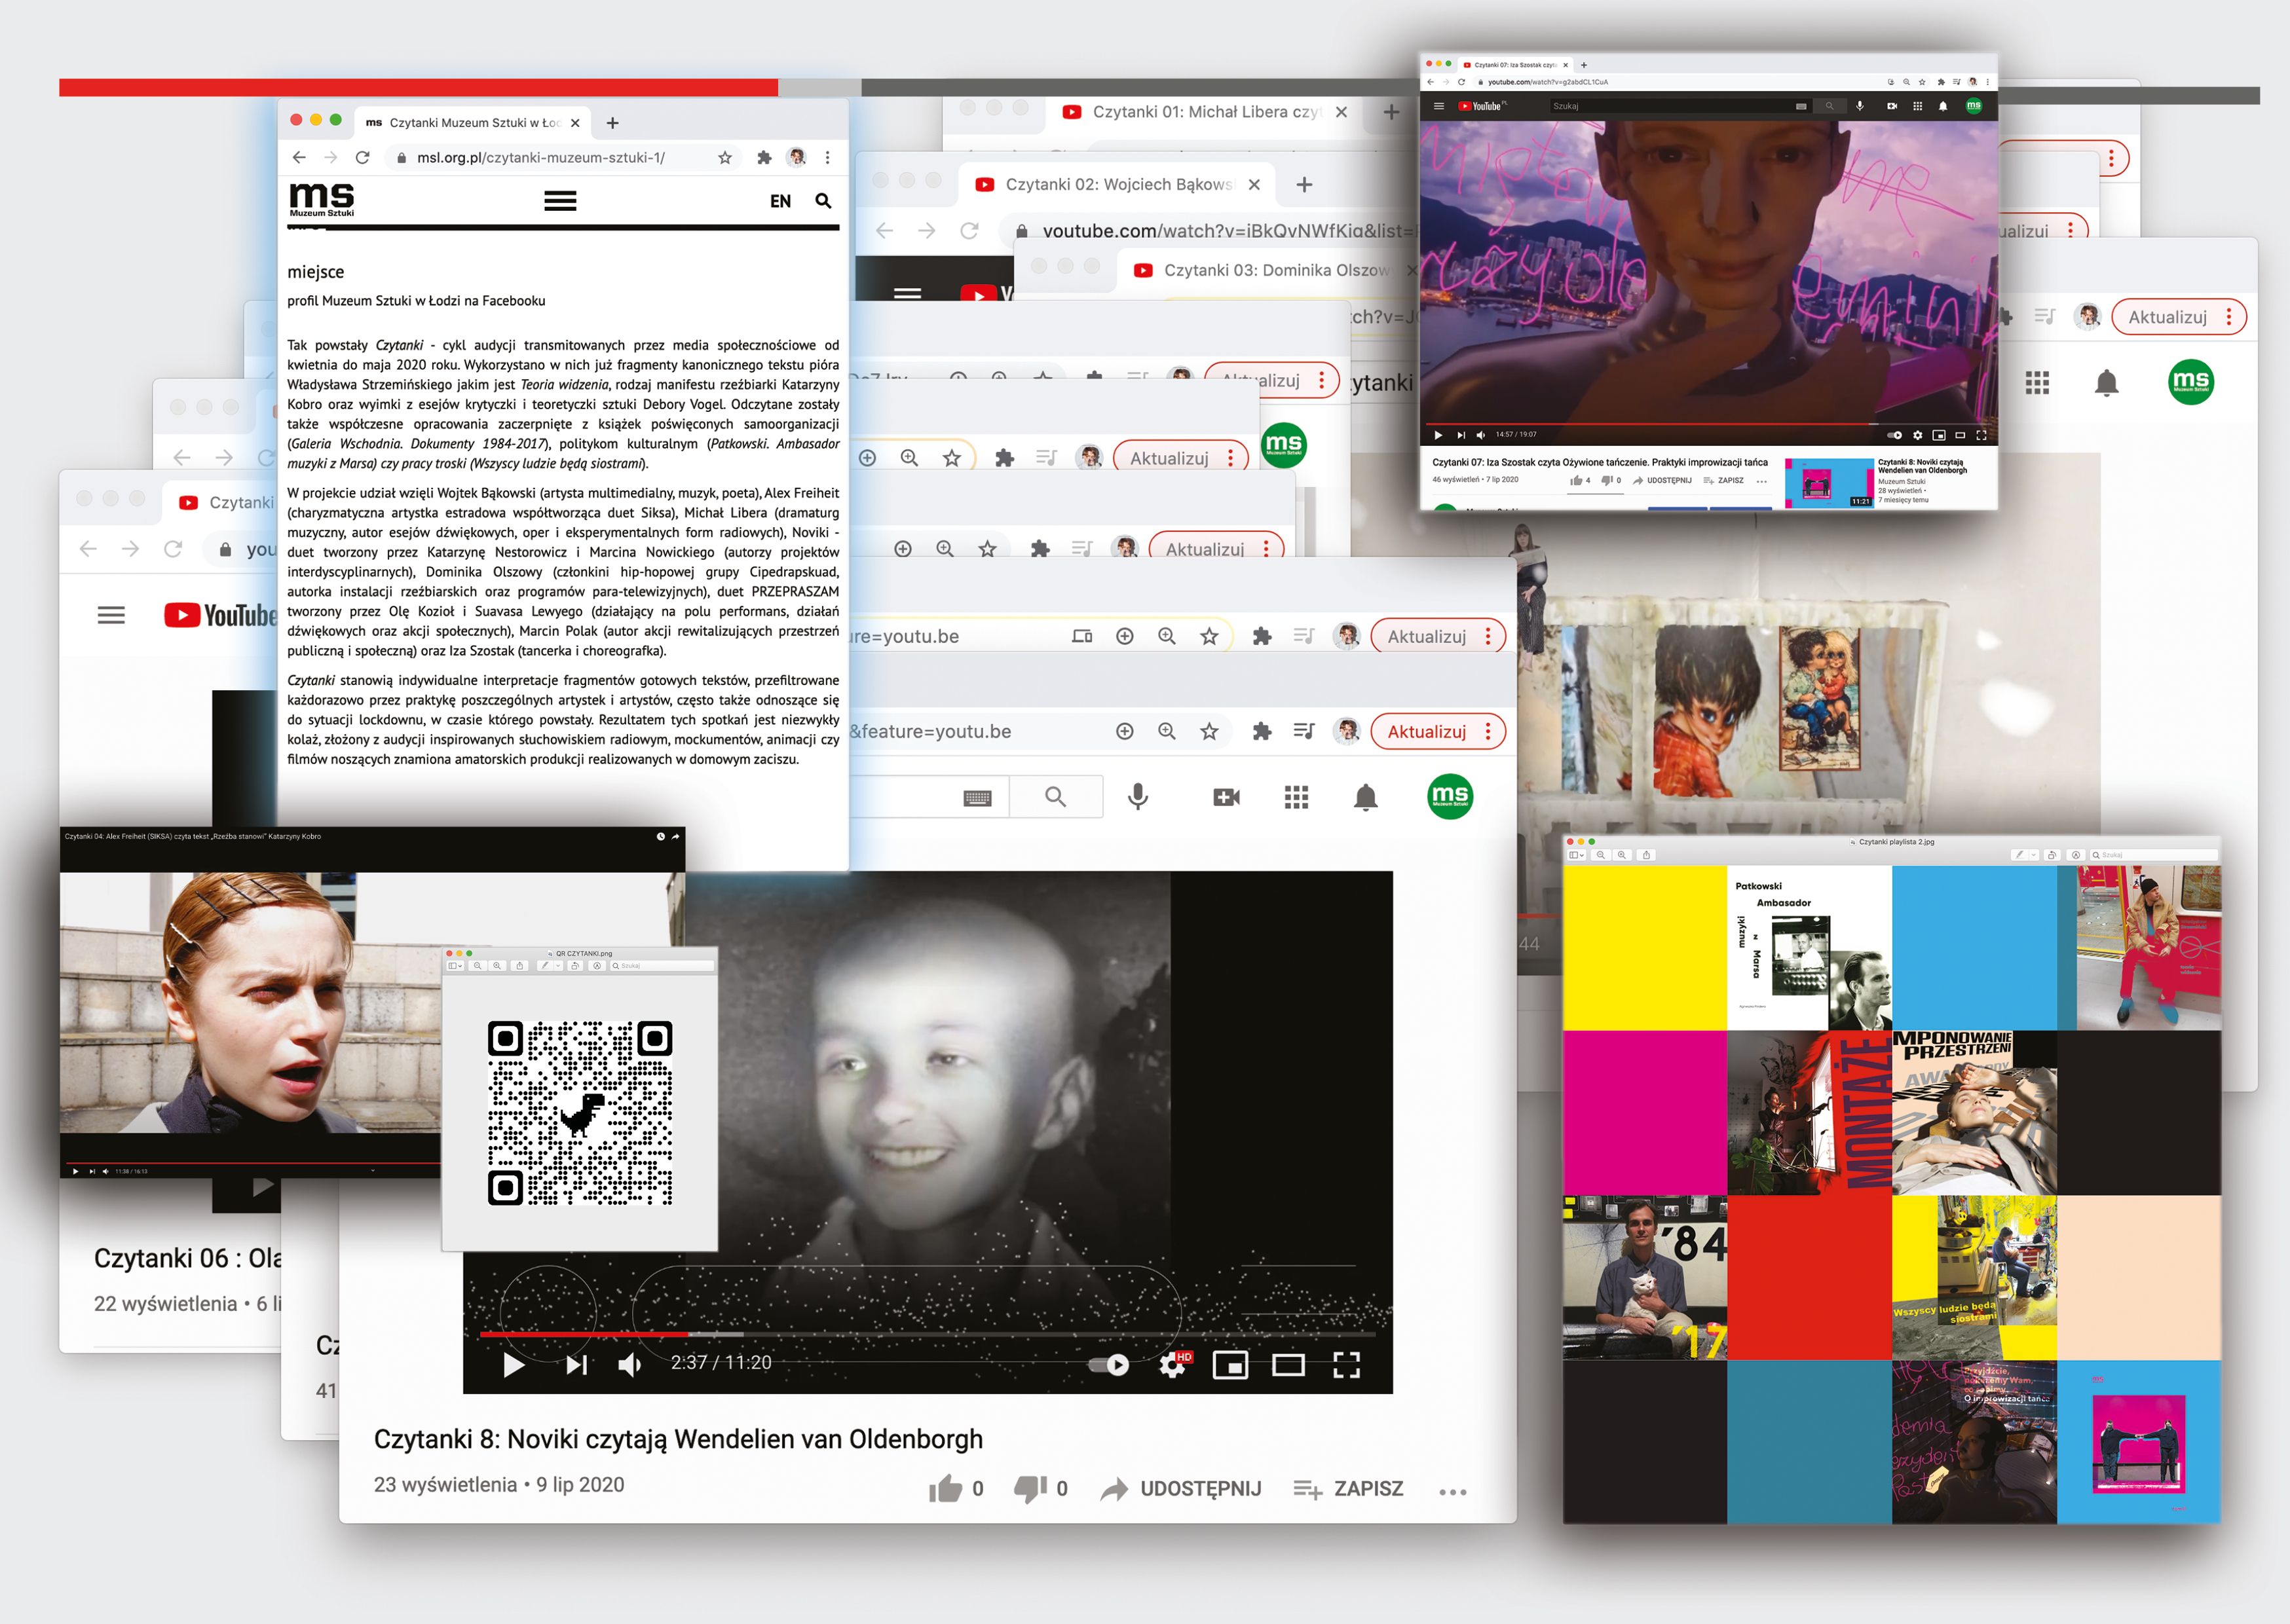Enter fullscreen on Czytanki 8 video
This screenshot has height=1624, width=2290.
(x=1347, y=1365)
